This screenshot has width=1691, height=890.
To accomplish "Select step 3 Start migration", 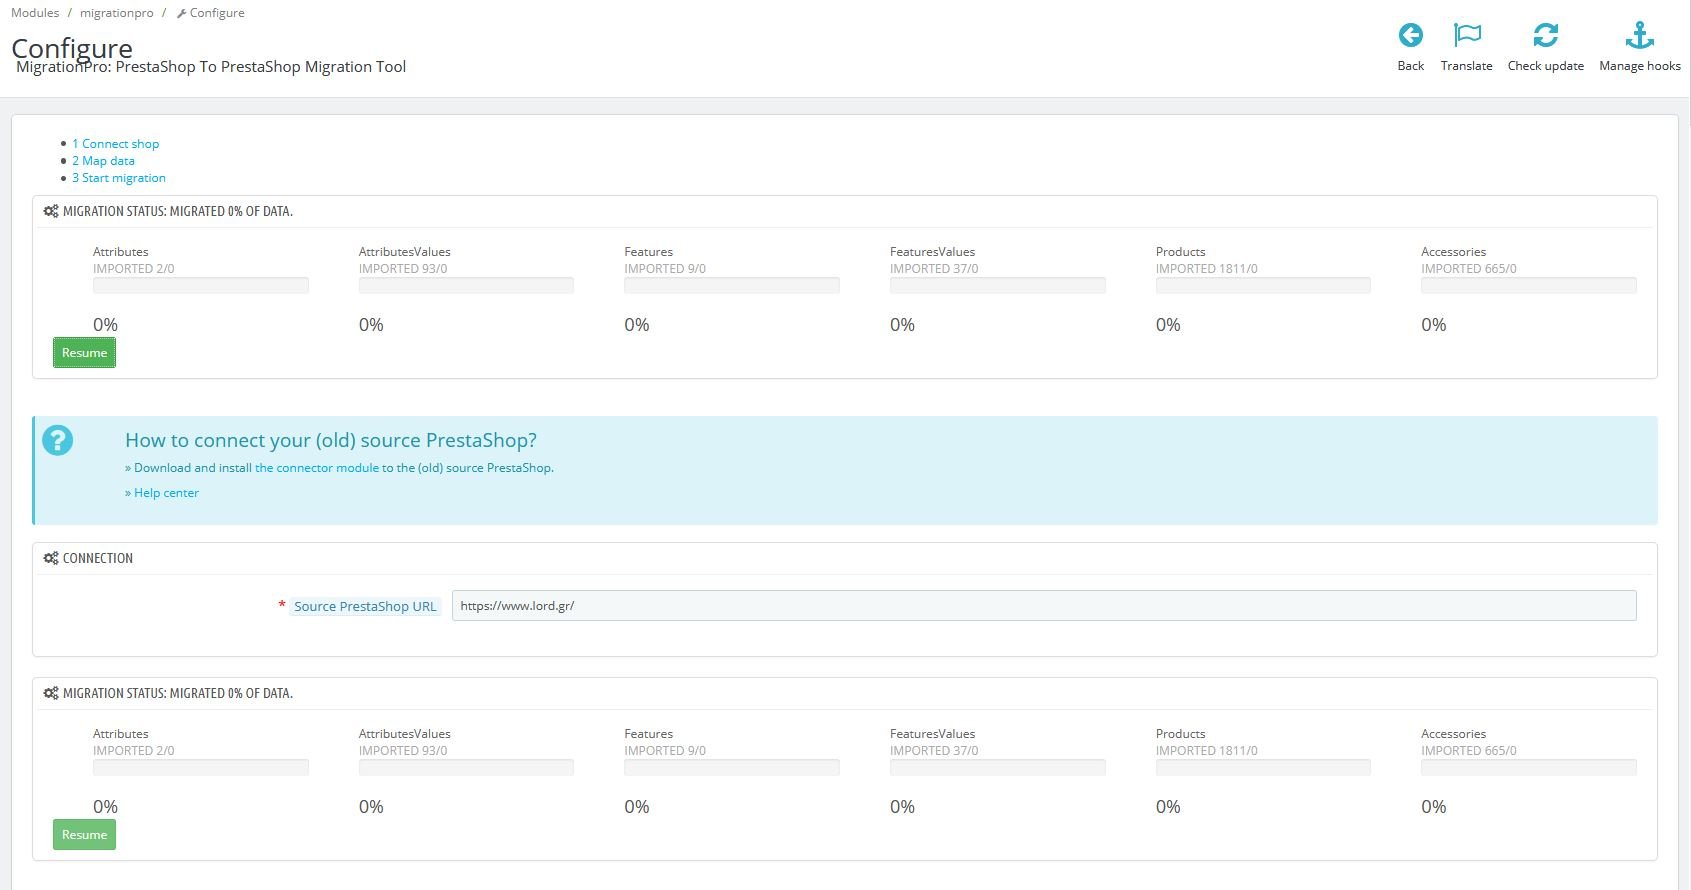I will click(119, 178).
